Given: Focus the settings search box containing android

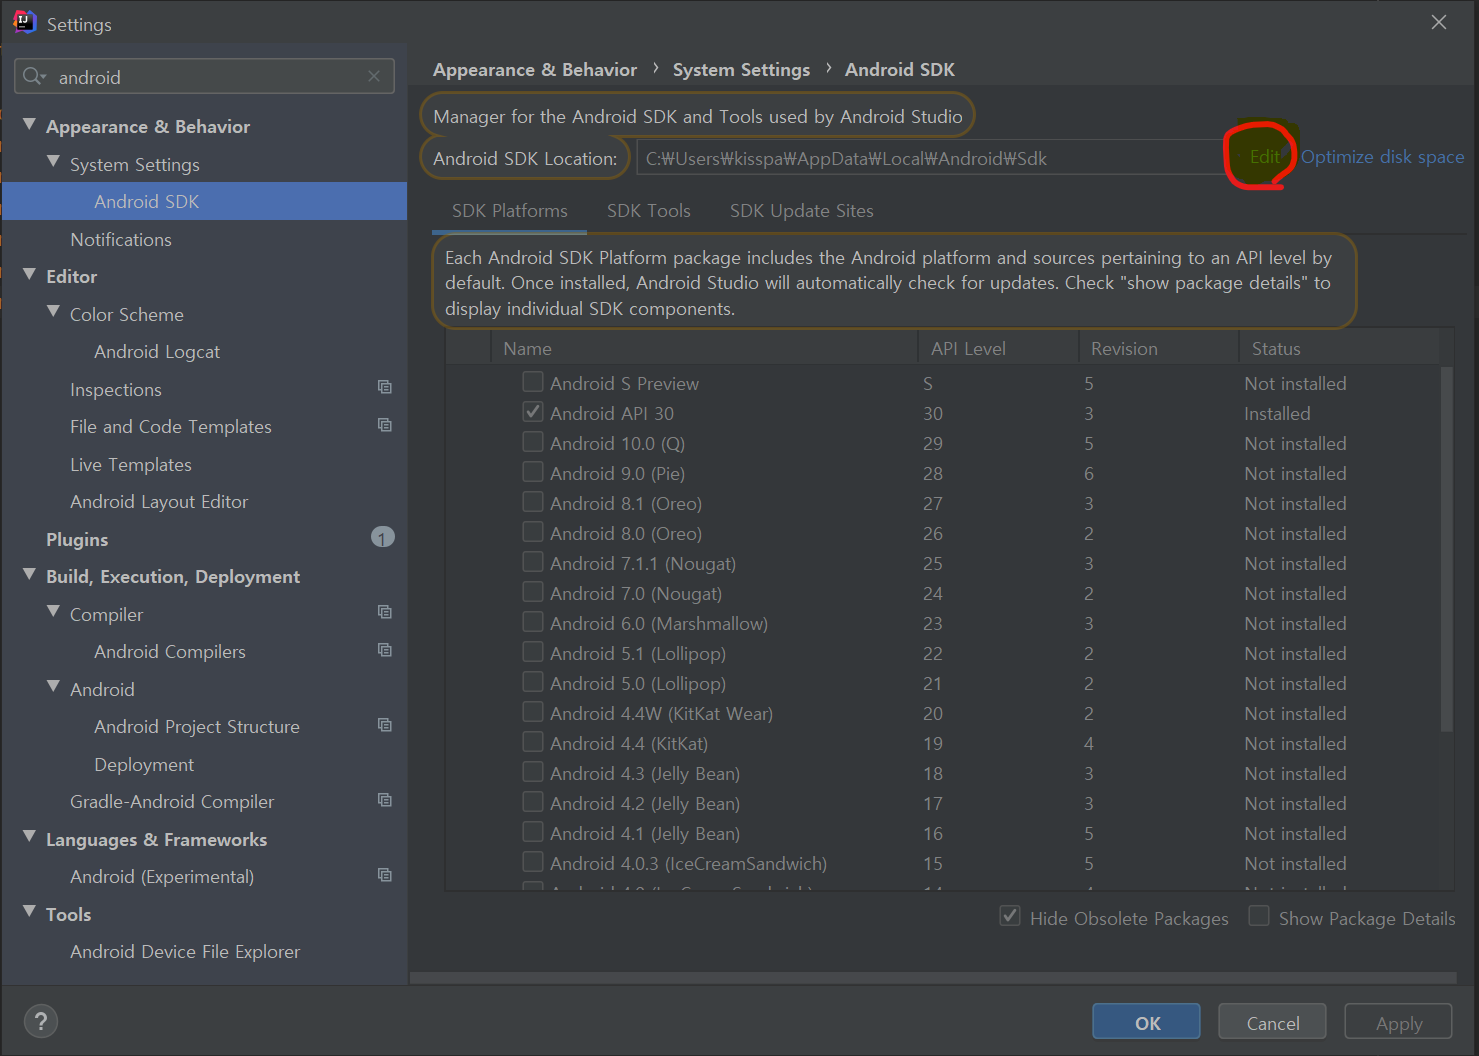Looking at the screenshot, I should tap(204, 76).
